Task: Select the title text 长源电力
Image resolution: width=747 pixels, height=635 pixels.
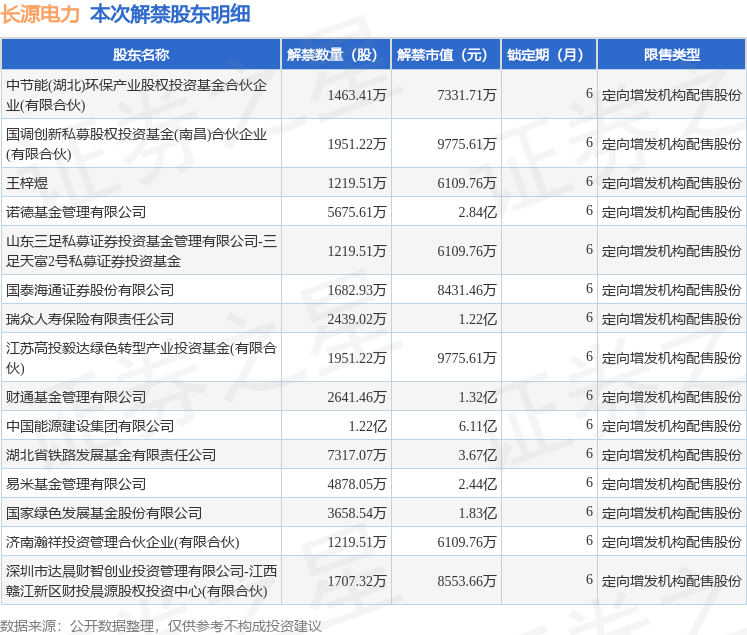Action: (40, 14)
